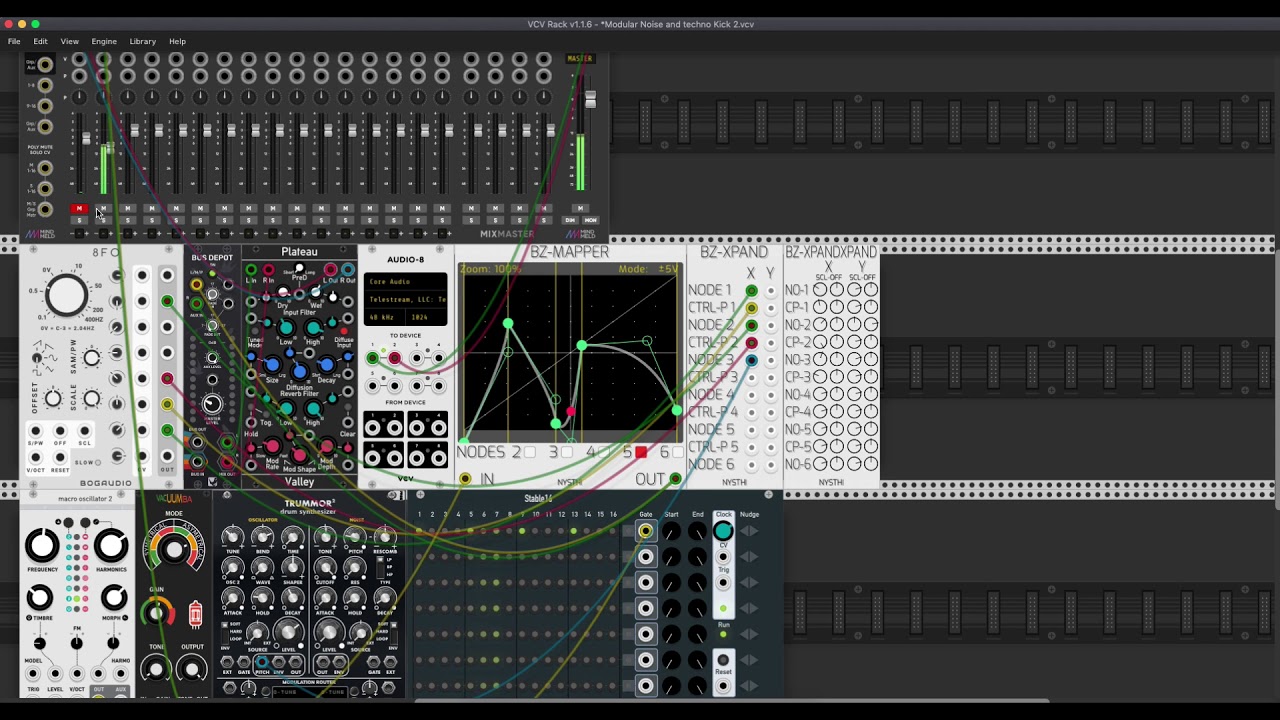Viewport: 1280px width, 720px height.
Task: Click the 8FO SAM/PW knob
Action: (x=92, y=357)
